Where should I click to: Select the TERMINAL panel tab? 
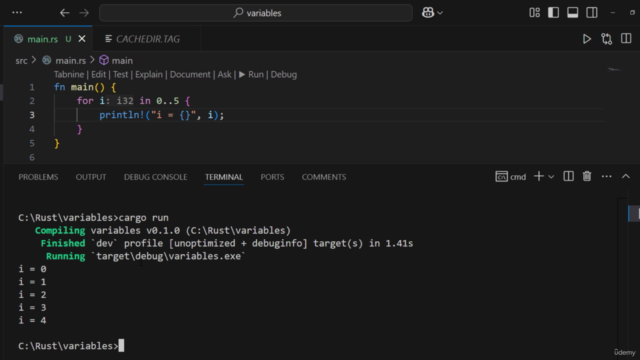click(x=224, y=177)
